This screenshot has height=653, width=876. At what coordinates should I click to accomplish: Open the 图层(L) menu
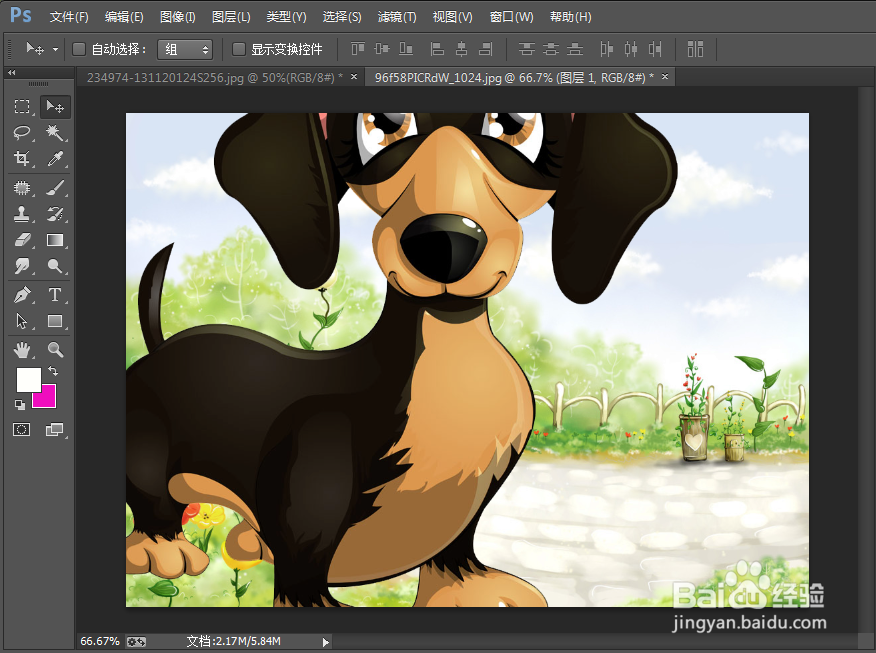tap(231, 17)
